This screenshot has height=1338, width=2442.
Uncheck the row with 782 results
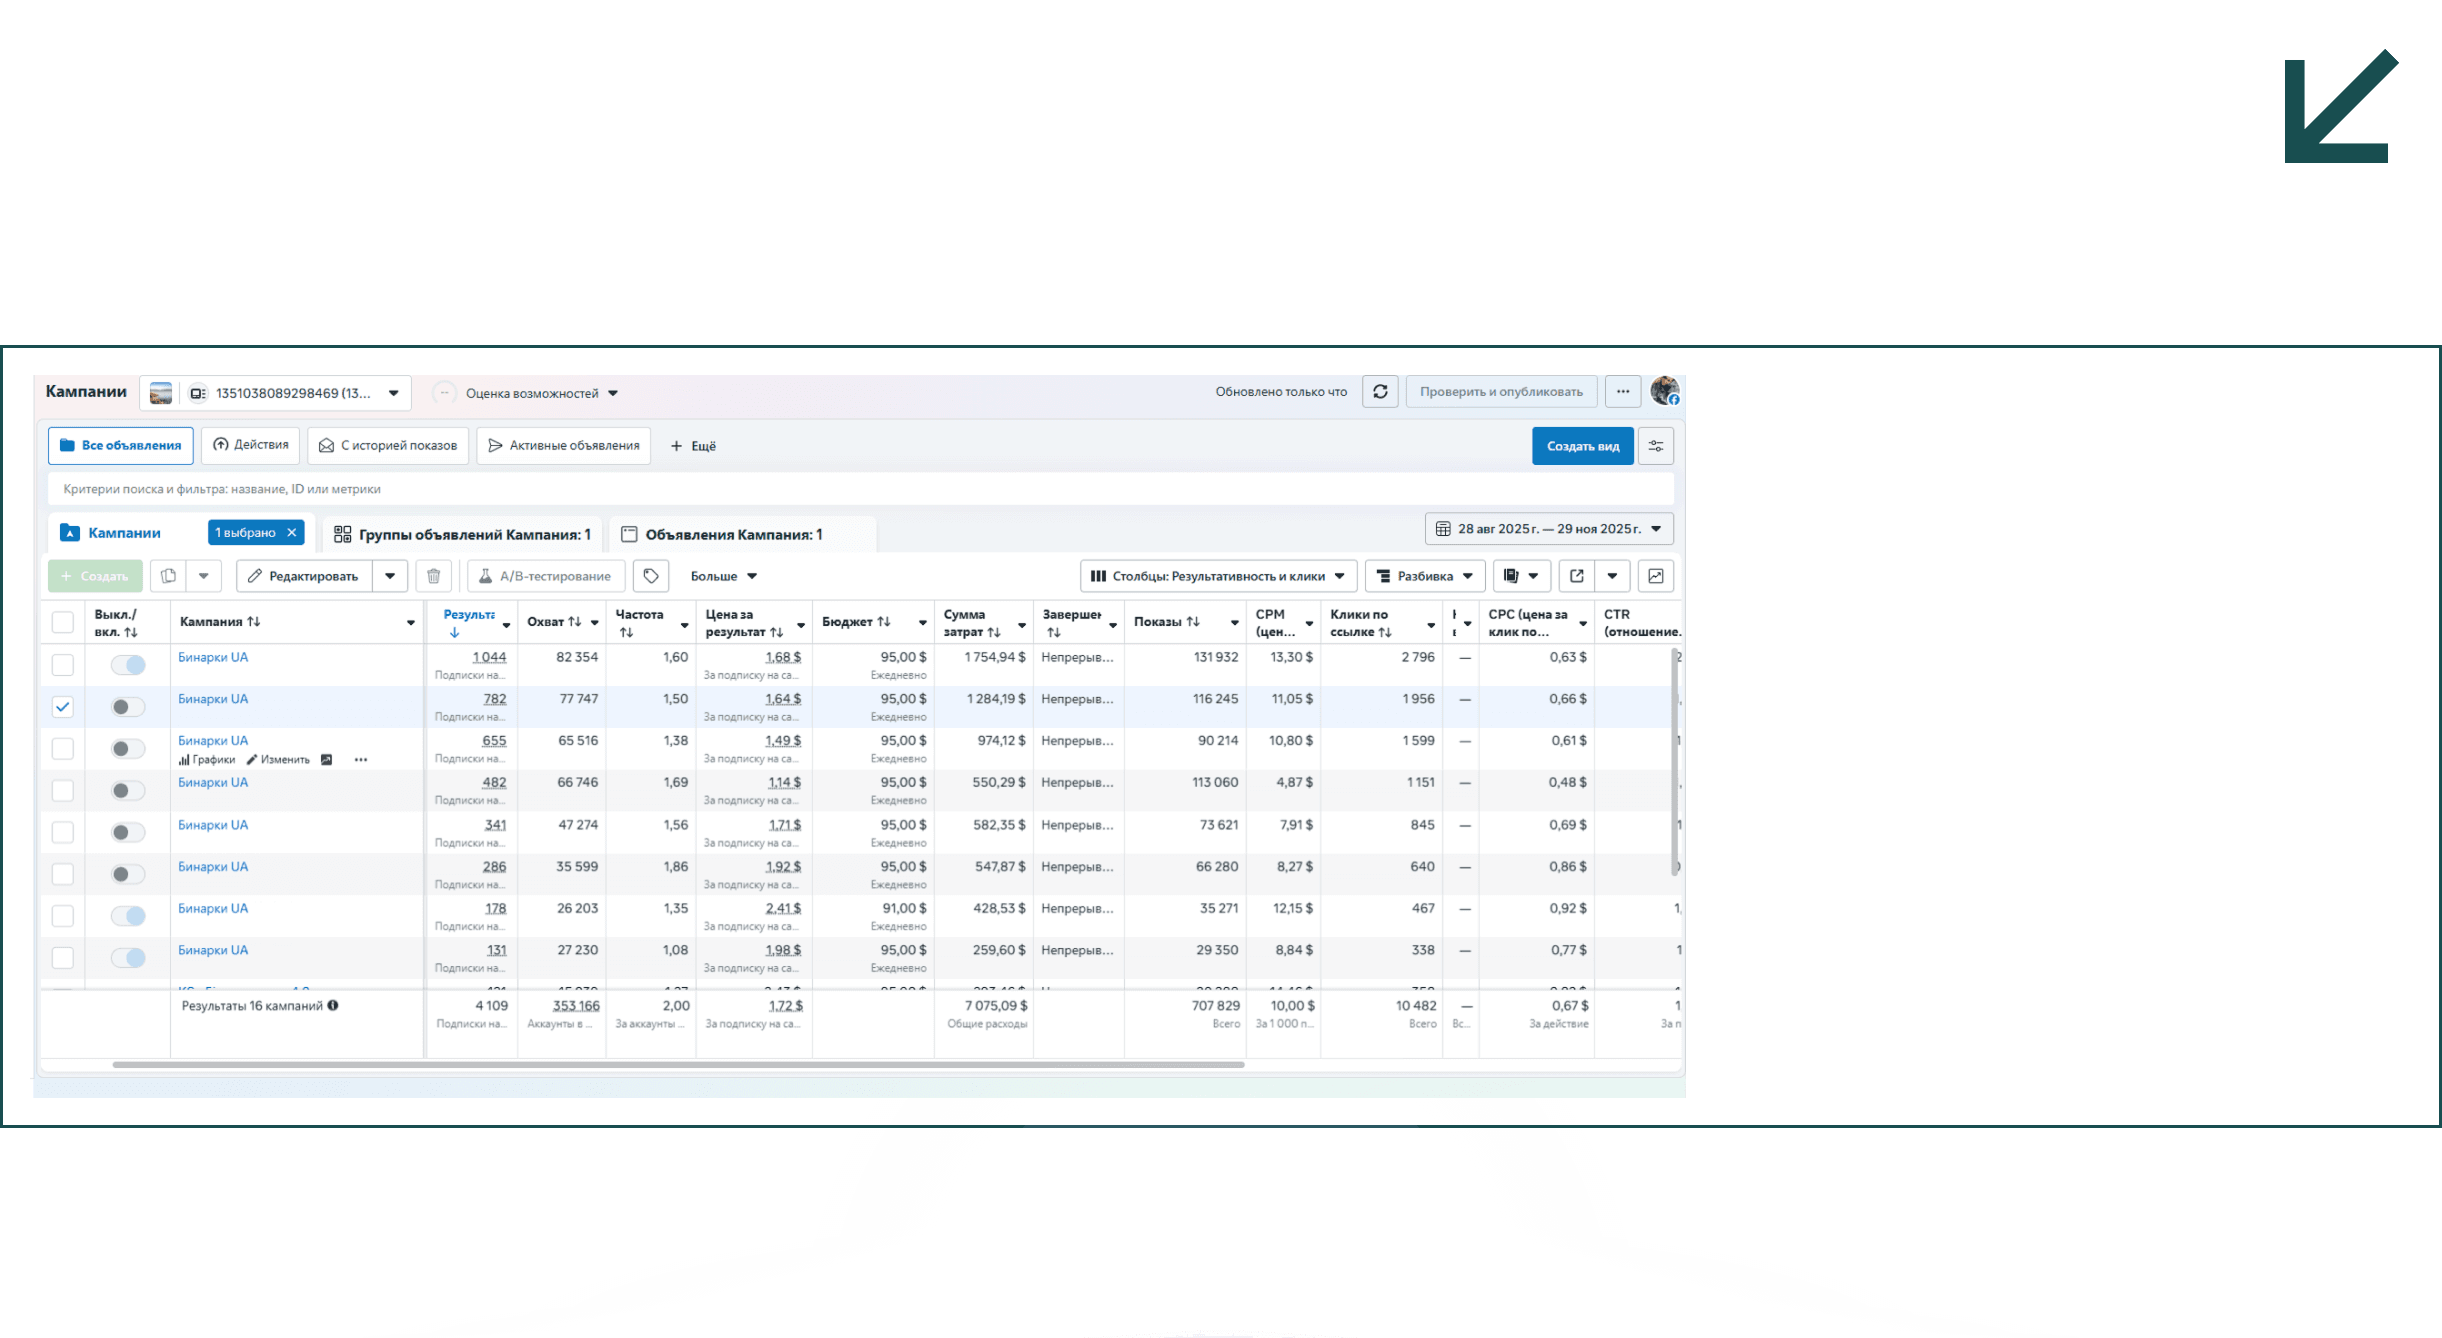pyautogui.click(x=62, y=707)
